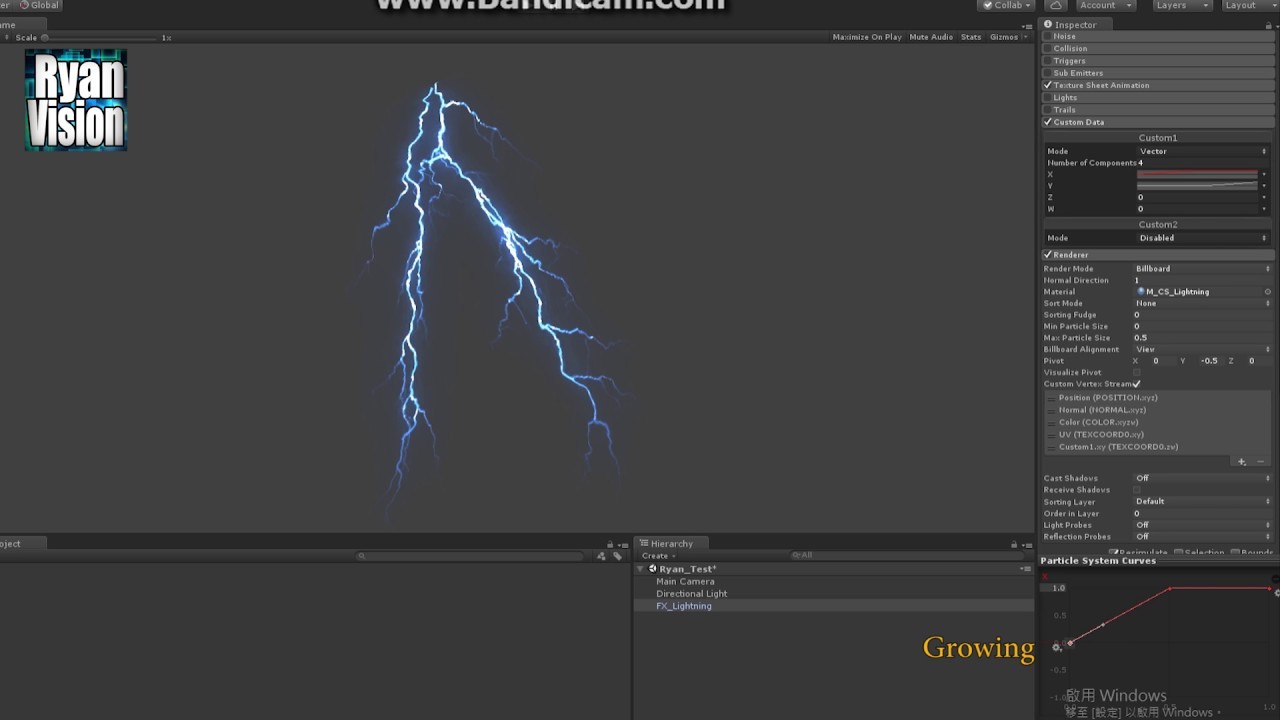Click the M_CS_Lightning material icon
1280x720 pixels.
pyautogui.click(x=1140, y=291)
